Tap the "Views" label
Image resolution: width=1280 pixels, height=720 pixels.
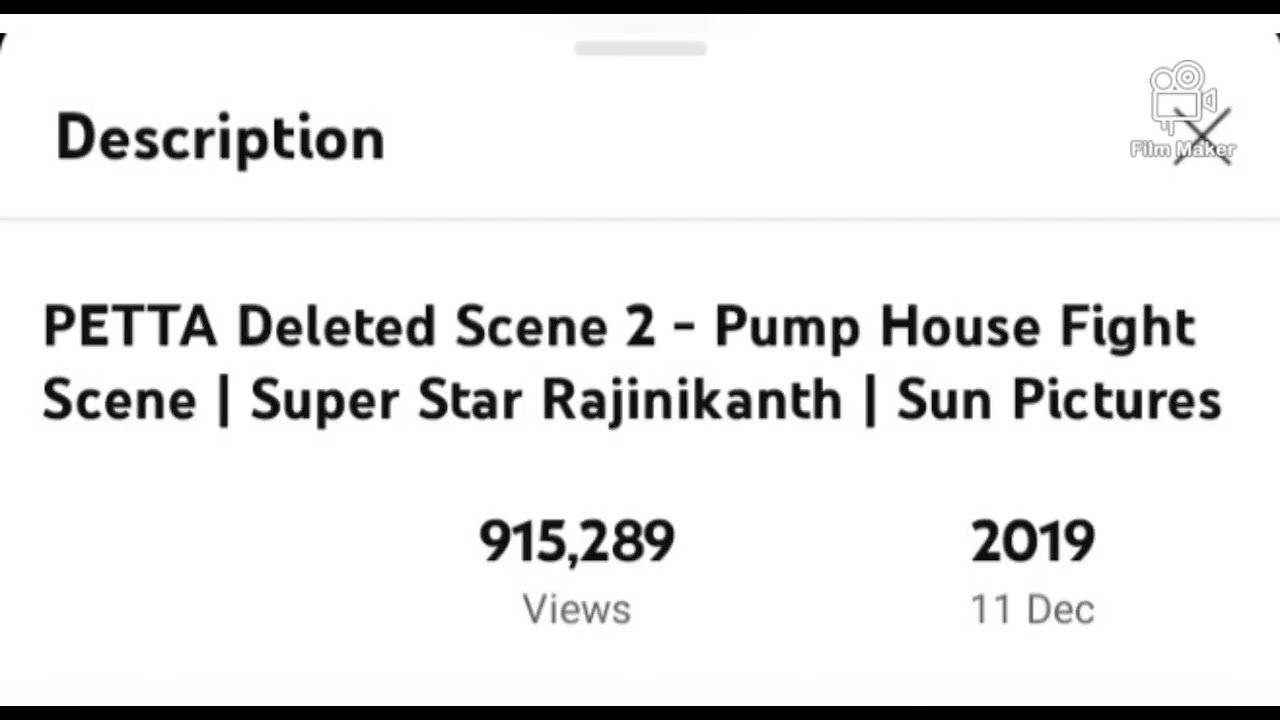tap(577, 609)
